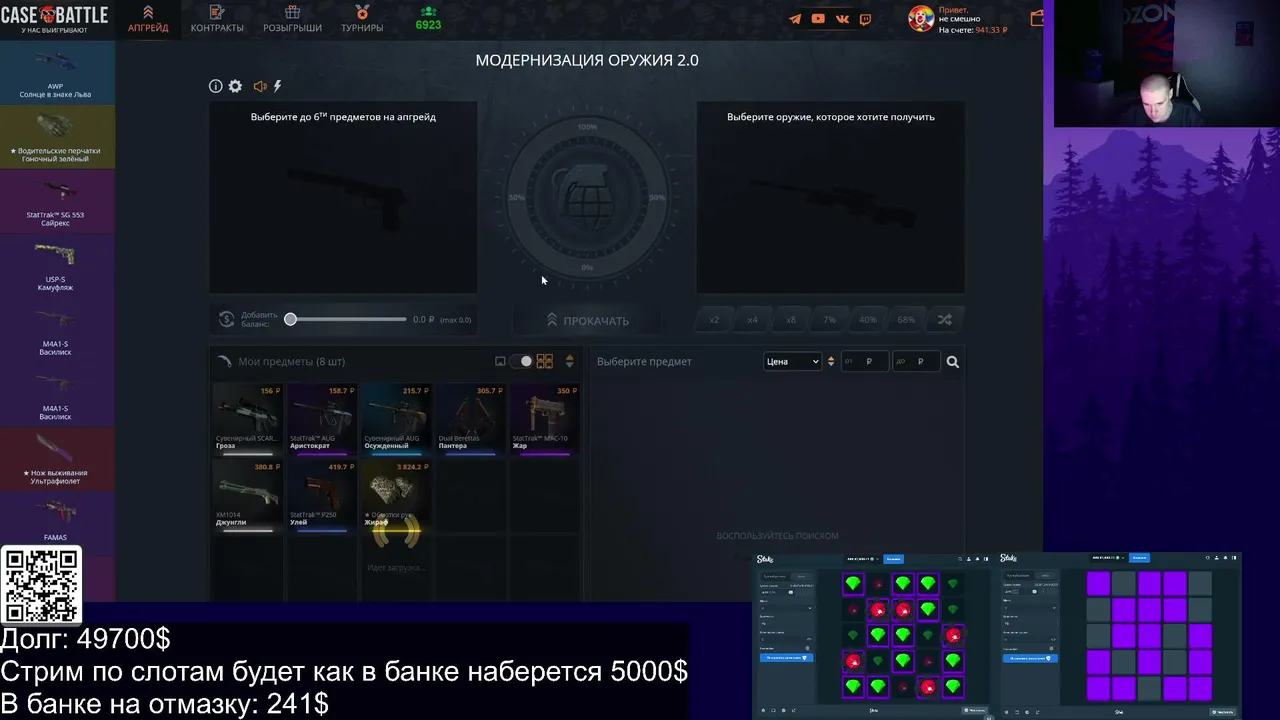Image resolution: width=1280 pixels, height=720 pixels.
Task: Open the YouTube channel icon
Action: [x=818, y=19]
